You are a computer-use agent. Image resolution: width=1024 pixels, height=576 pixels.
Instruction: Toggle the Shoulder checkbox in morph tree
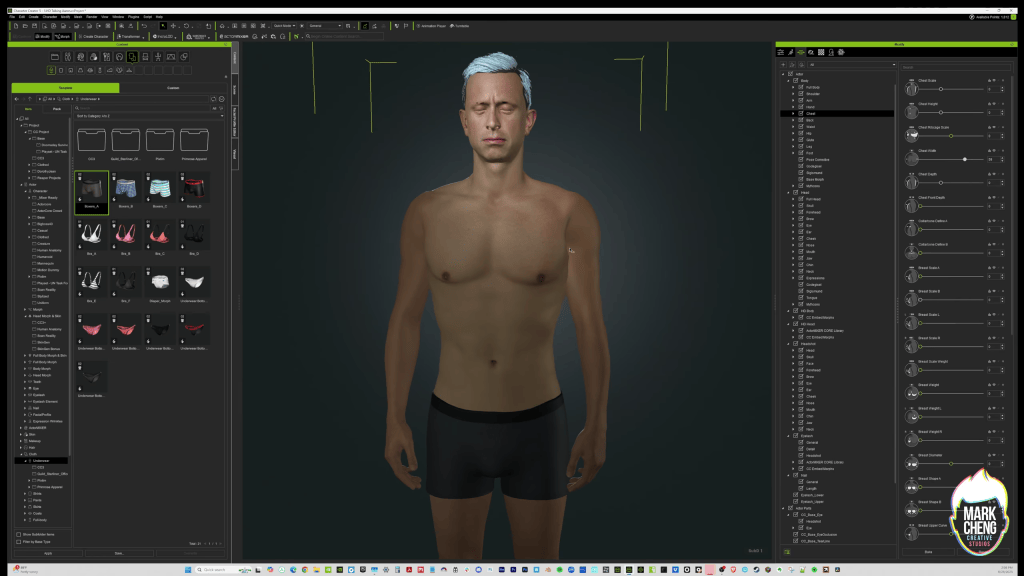(x=801, y=93)
